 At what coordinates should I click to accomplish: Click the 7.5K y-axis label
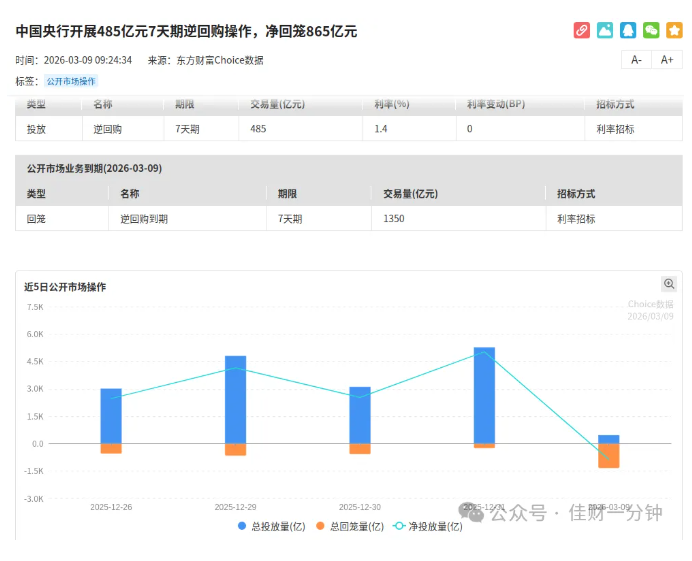pyautogui.click(x=35, y=307)
